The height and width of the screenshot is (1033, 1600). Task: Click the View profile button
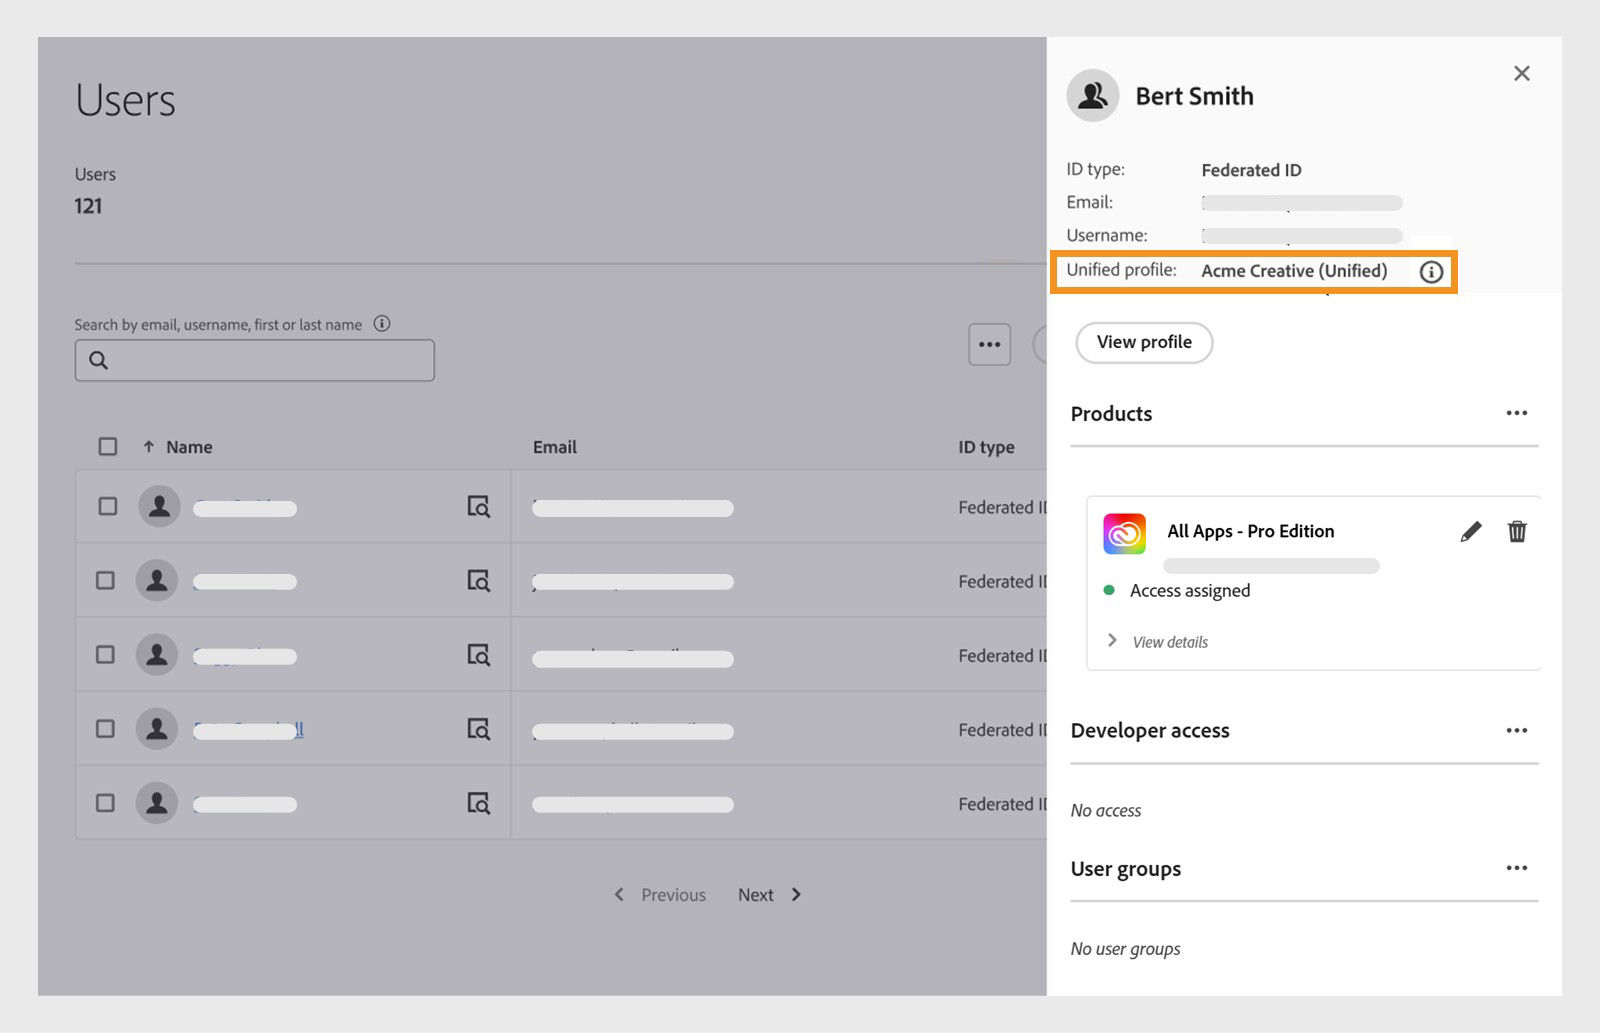pyautogui.click(x=1144, y=342)
